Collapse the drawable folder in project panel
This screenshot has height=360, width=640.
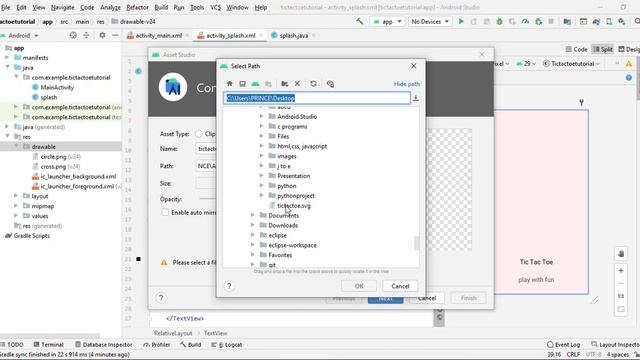(16, 146)
